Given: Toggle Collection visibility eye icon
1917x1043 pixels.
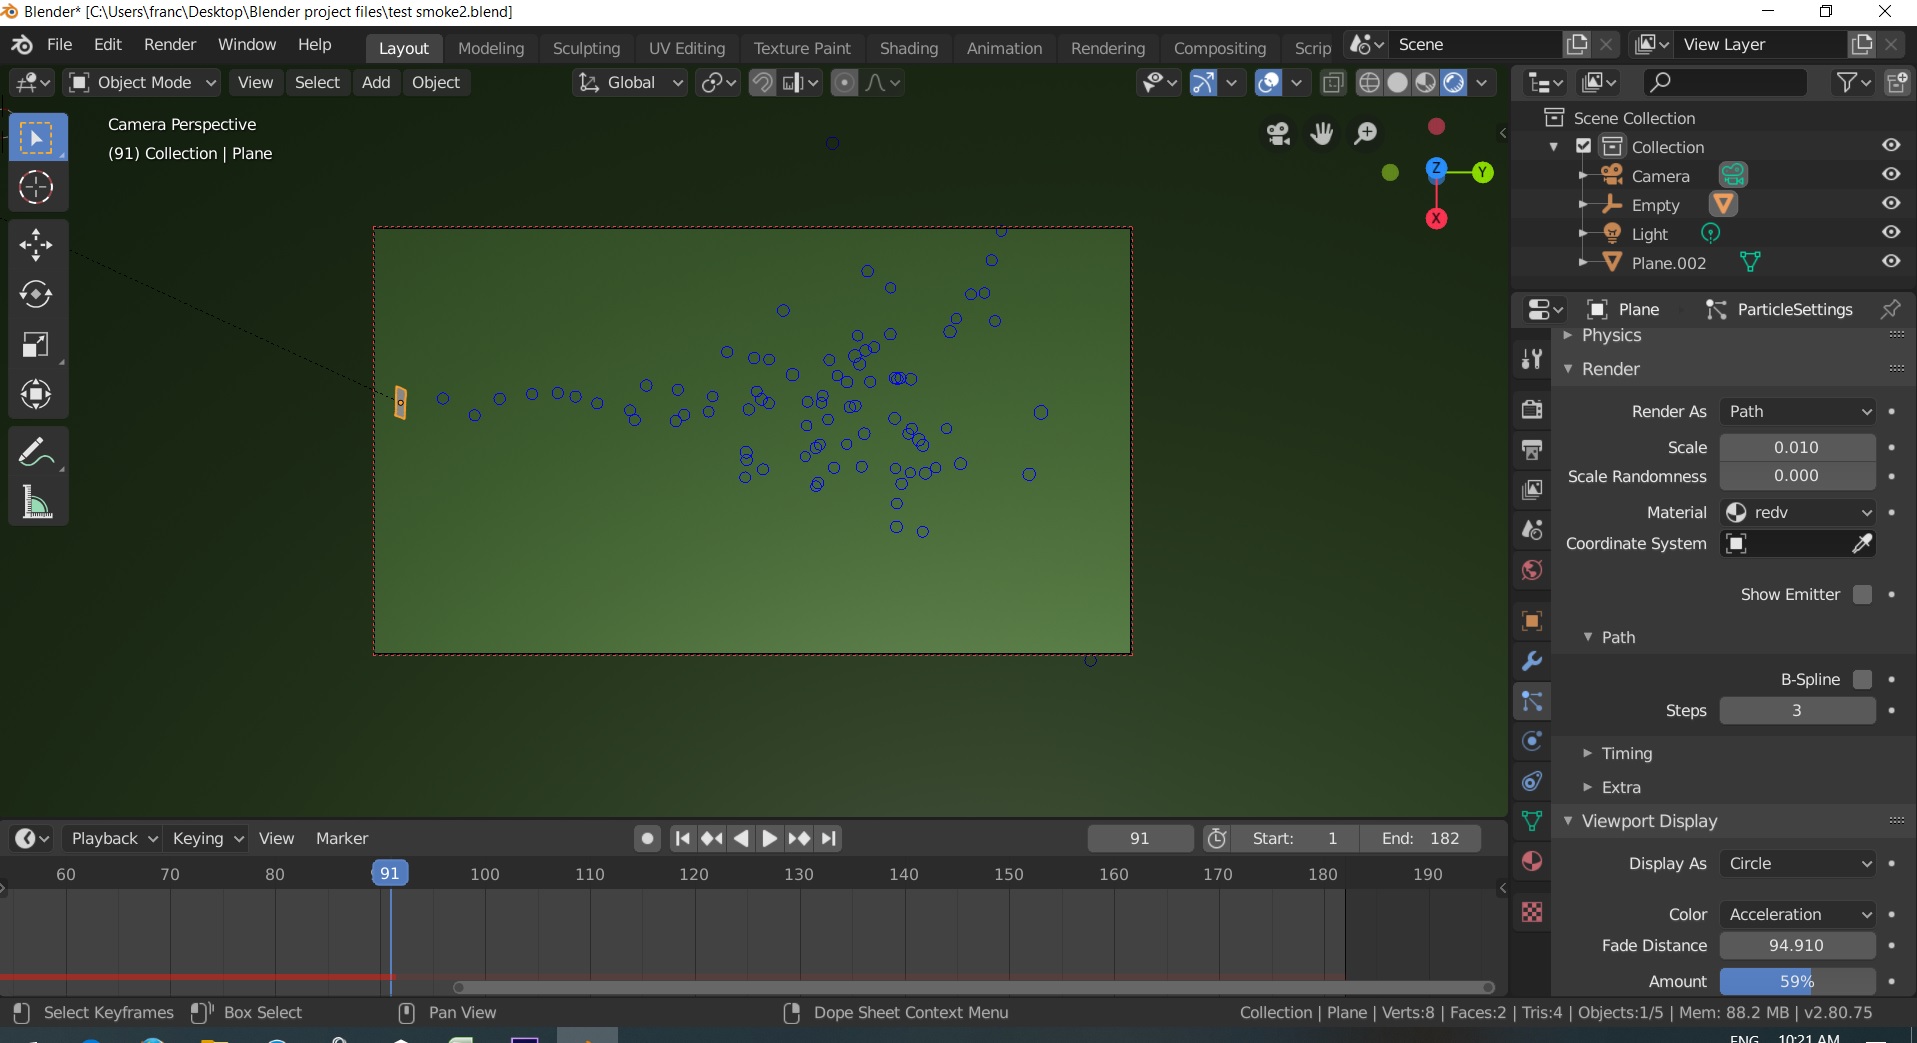Looking at the screenshot, I should click(1891, 145).
